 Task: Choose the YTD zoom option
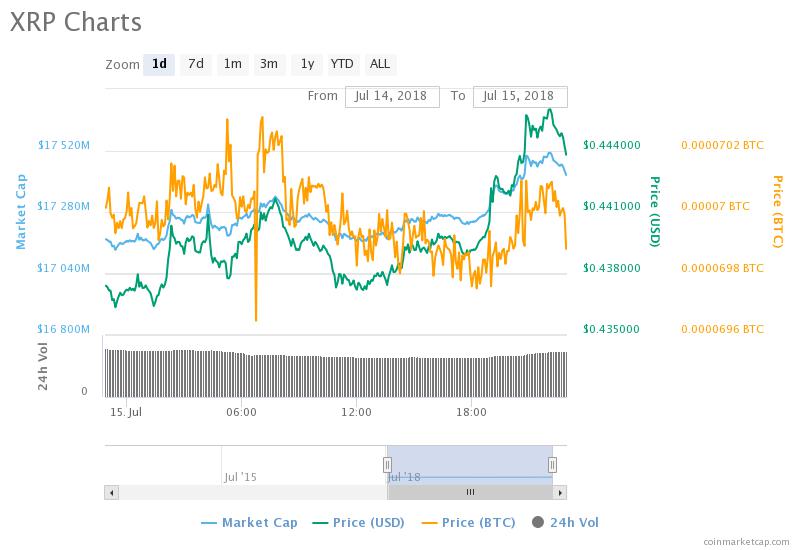(x=342, y=64)
